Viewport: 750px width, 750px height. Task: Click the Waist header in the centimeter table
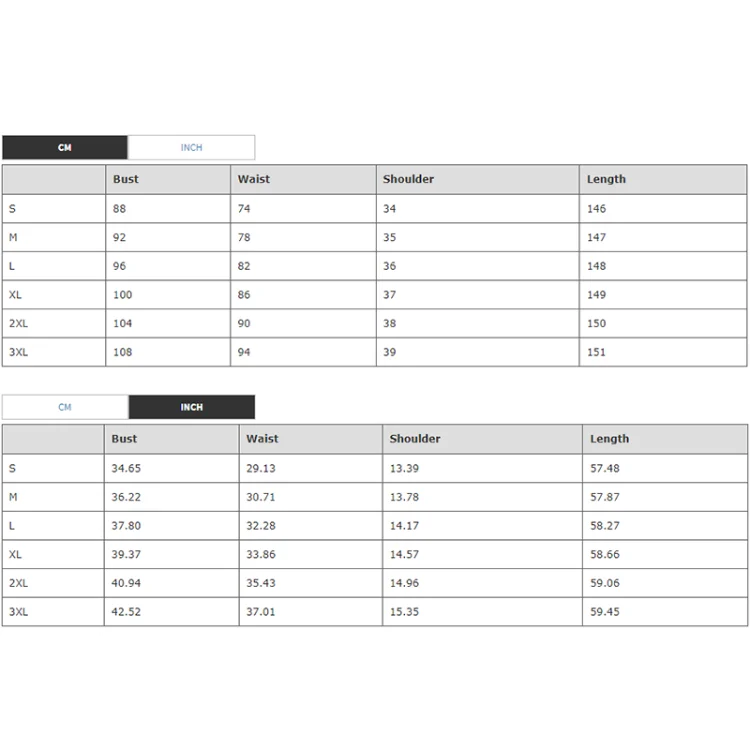253,179
